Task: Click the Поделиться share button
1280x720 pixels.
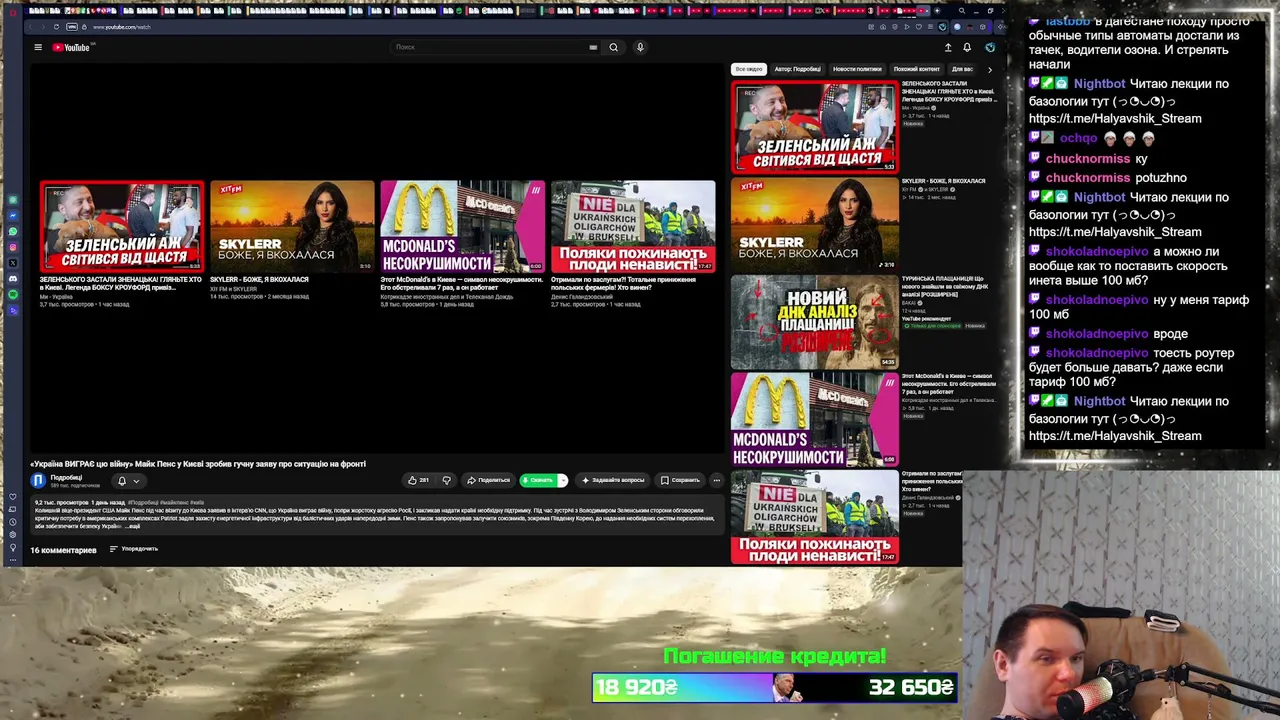Action: click(x=488, y=480)
